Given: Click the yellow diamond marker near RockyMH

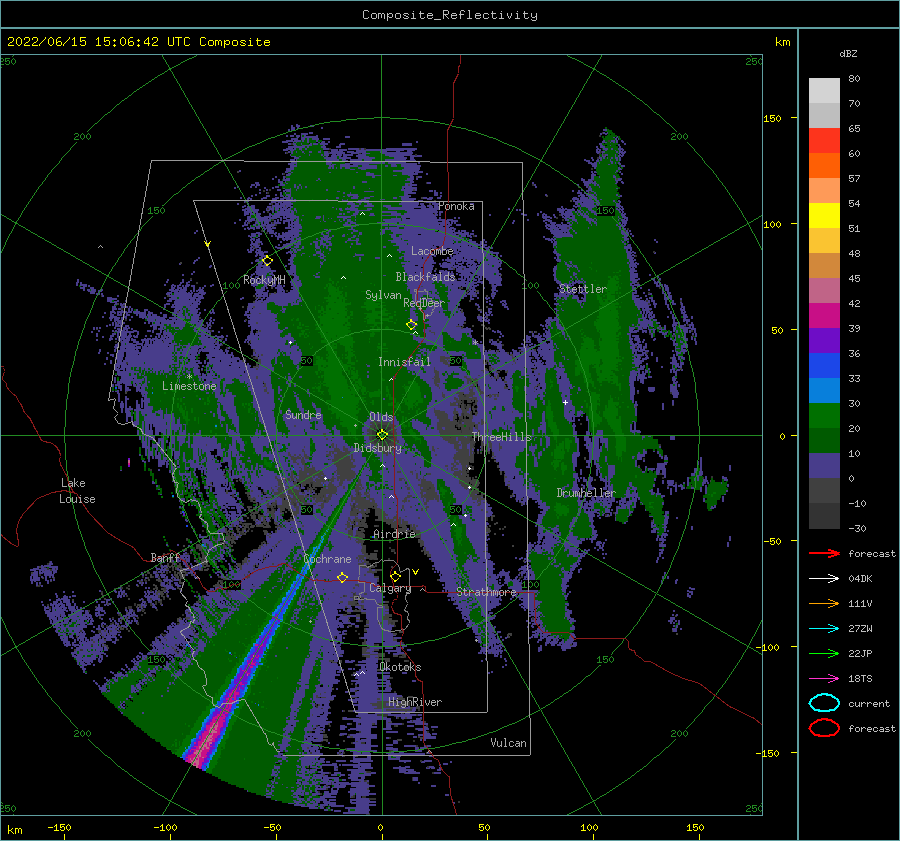Looking at the screenshot, I should [267, 261].
